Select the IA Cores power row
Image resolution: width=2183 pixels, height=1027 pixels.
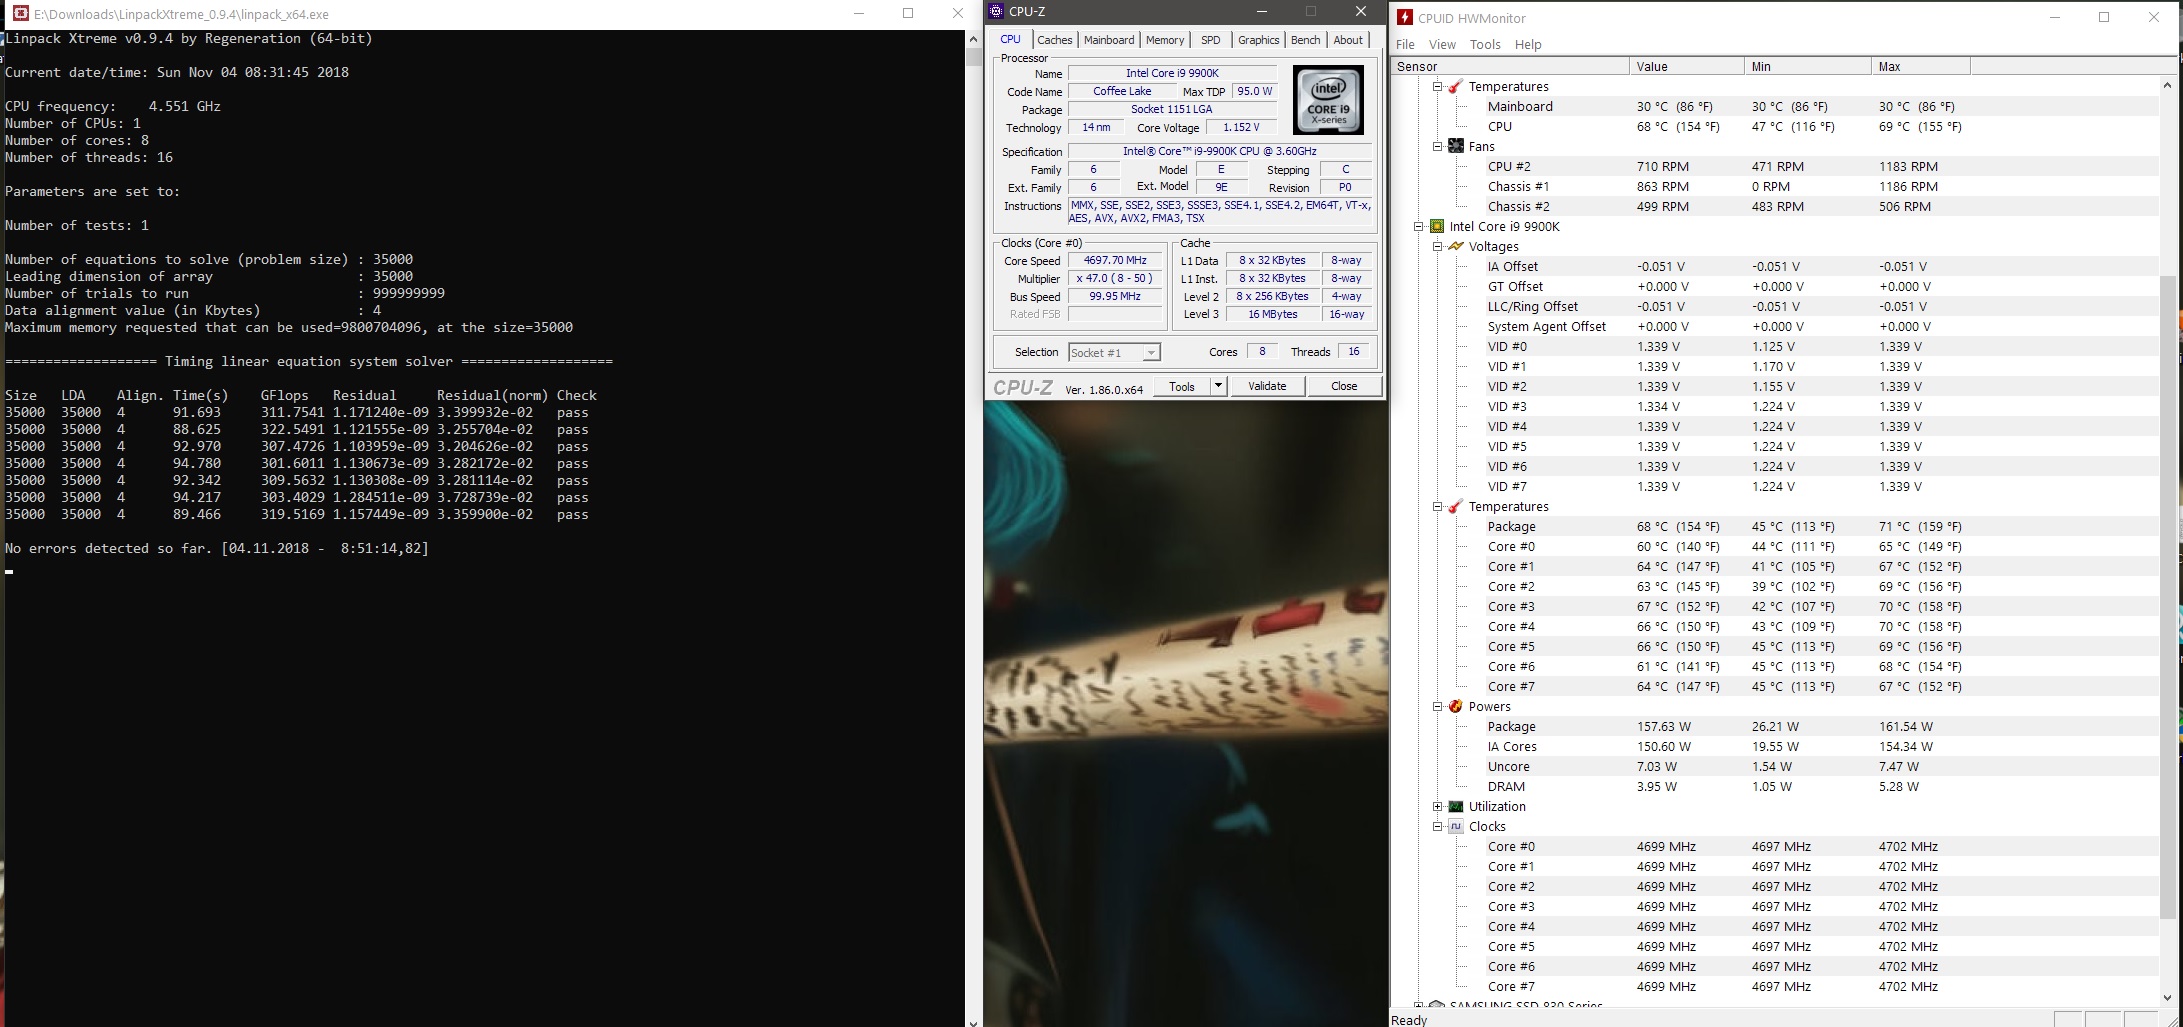(x=1775, y=747)
